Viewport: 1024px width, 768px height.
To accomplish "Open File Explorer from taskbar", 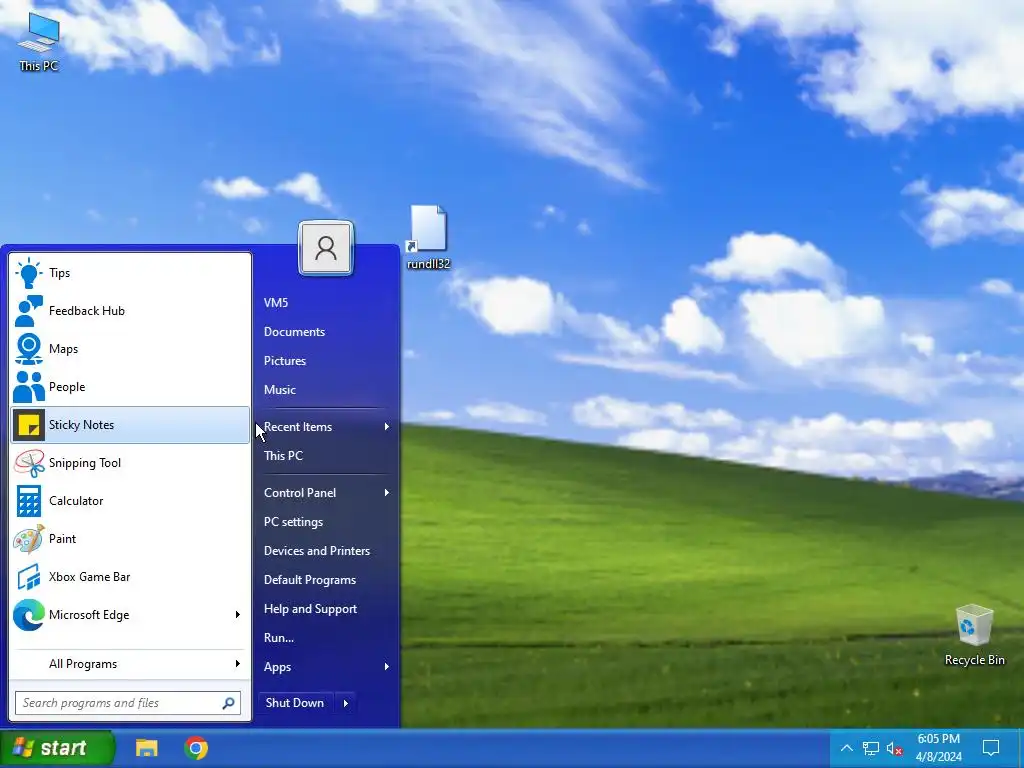I will [x=146, y=748].
